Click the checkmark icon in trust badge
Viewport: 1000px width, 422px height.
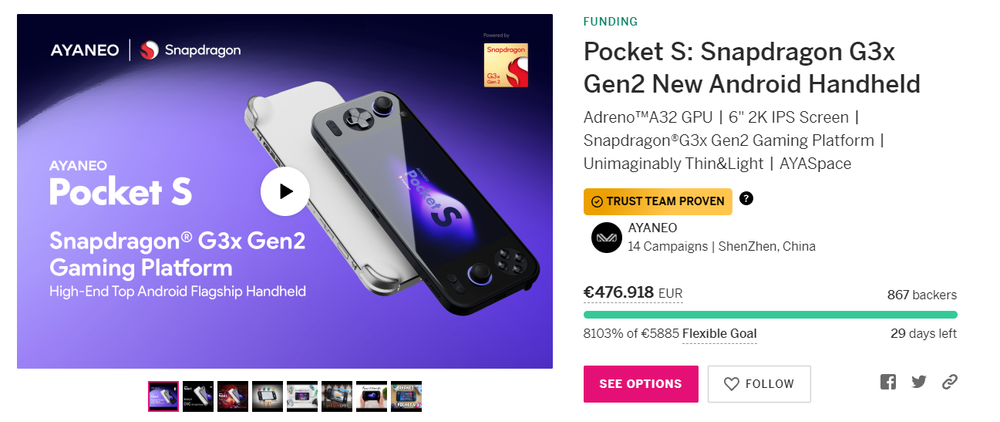coord(597,202)
